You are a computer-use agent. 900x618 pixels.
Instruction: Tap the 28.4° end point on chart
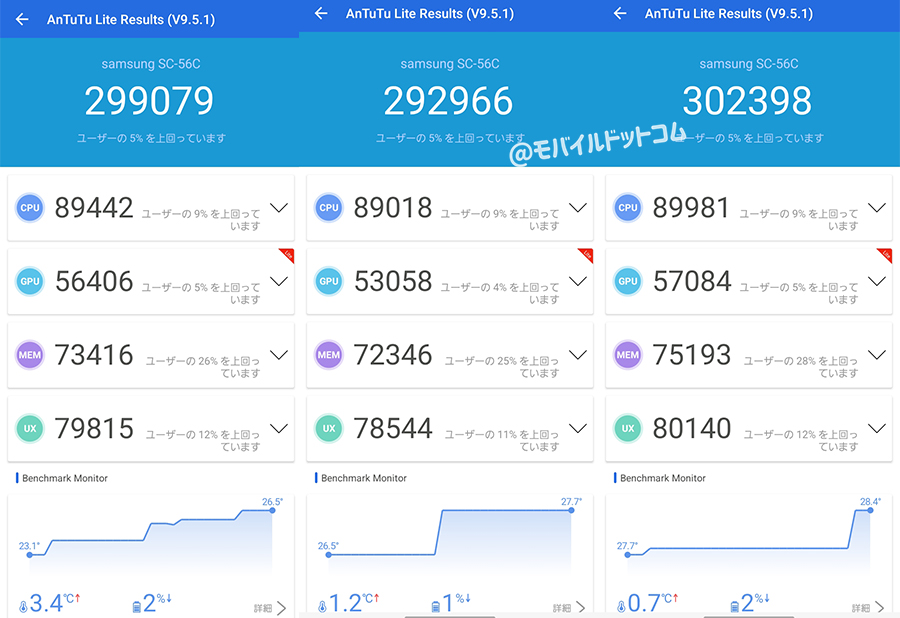pos(870,510)
